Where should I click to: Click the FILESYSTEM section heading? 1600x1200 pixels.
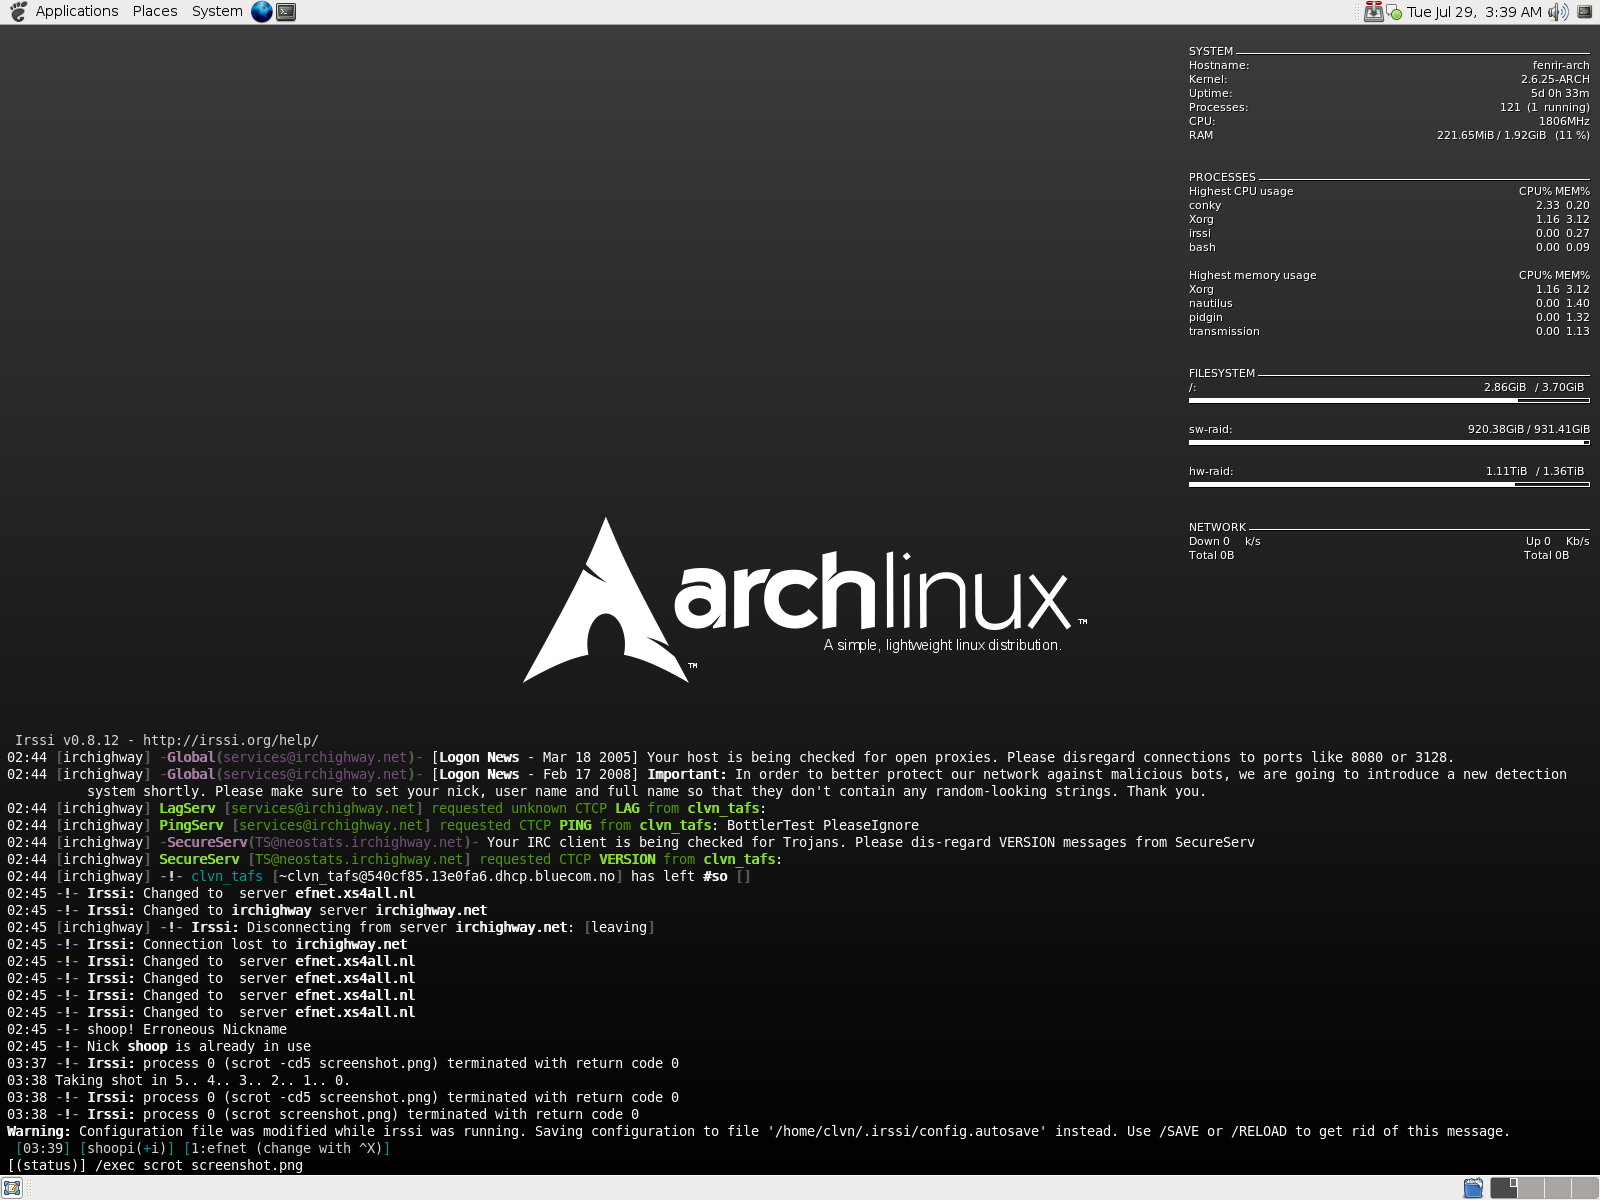1221,373
